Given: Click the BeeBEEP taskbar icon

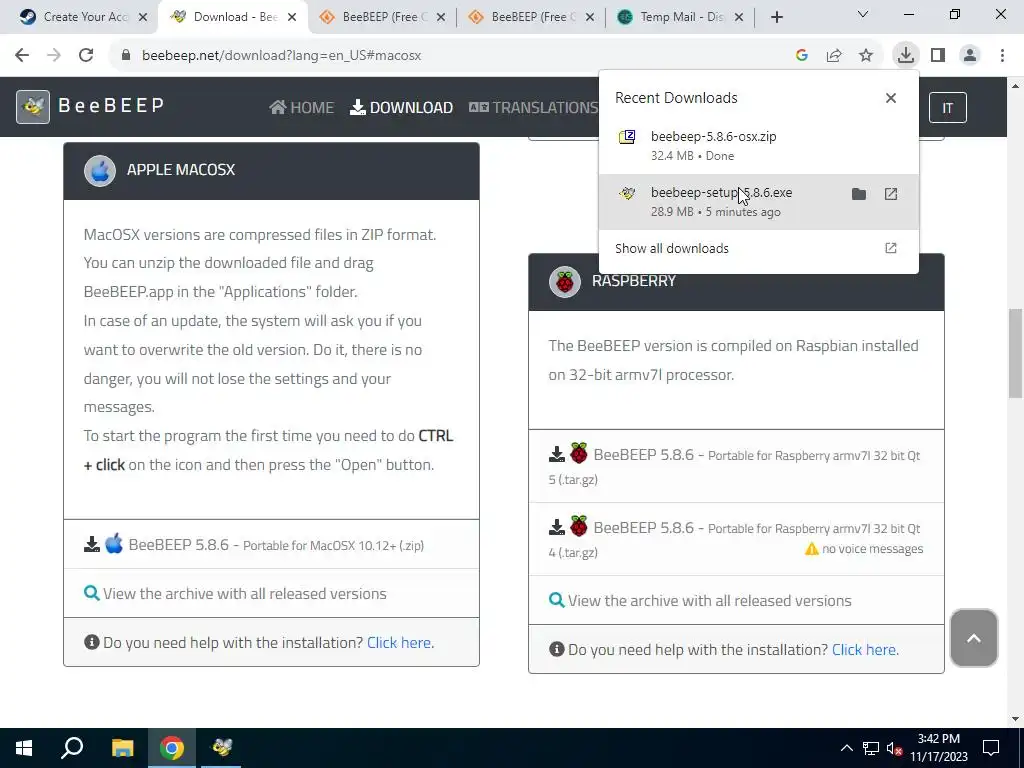Looking at the screenshot, I should tap(222, 748).
